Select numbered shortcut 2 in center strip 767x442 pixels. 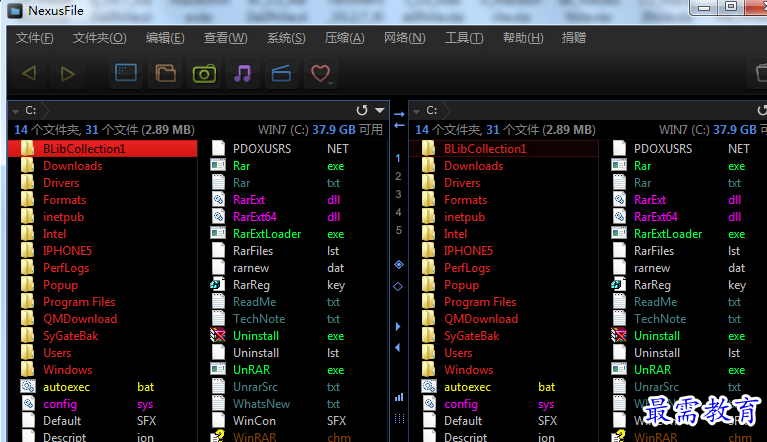point(398,176)
